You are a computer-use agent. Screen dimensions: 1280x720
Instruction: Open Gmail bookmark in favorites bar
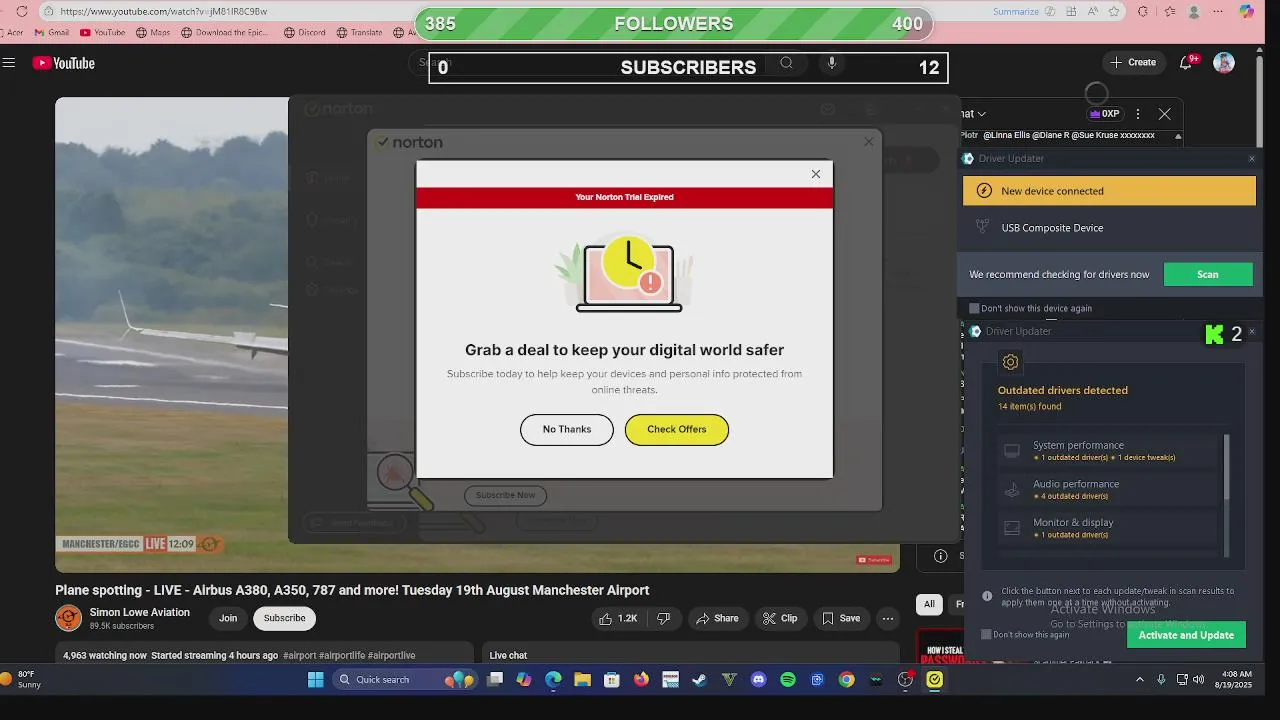[x=51, y=32]
